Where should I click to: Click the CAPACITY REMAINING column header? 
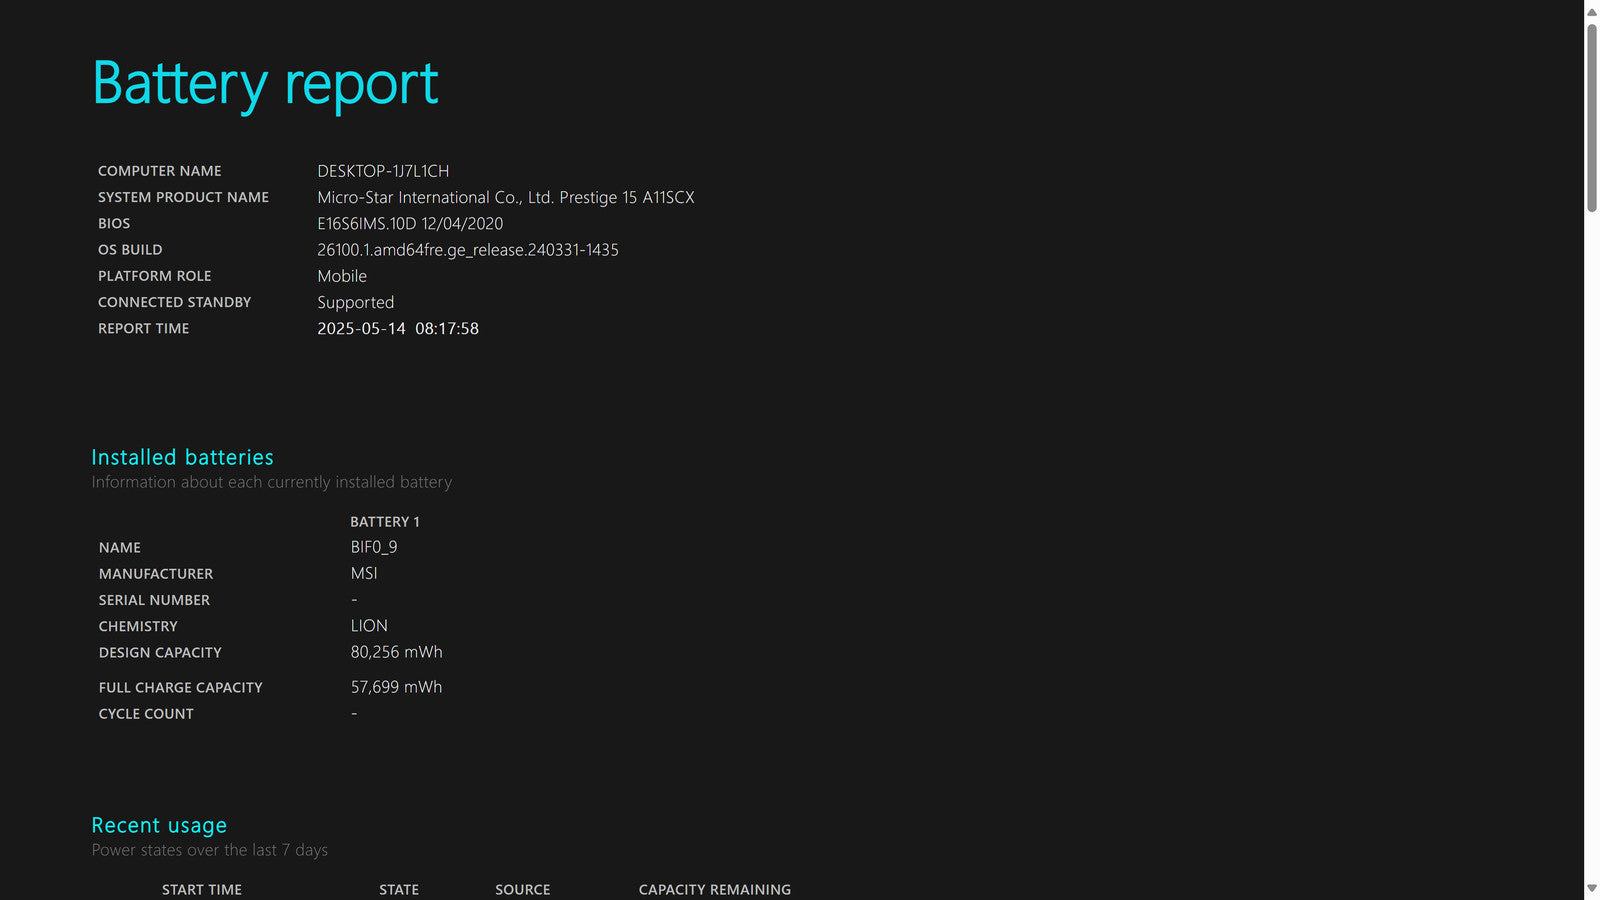point(715,890)
